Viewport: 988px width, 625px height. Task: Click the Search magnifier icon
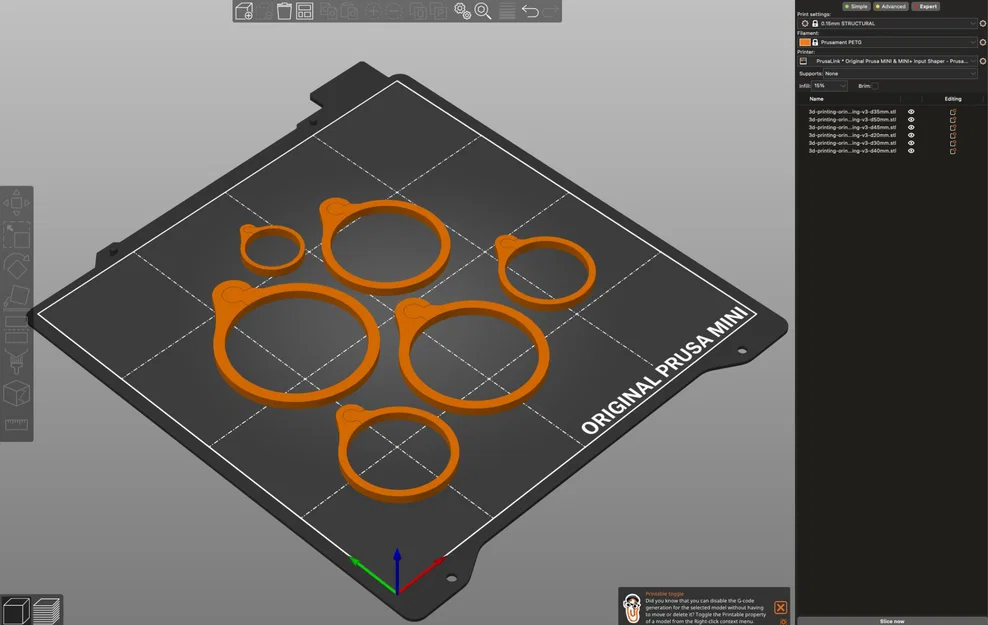click(x=483, y=11)
